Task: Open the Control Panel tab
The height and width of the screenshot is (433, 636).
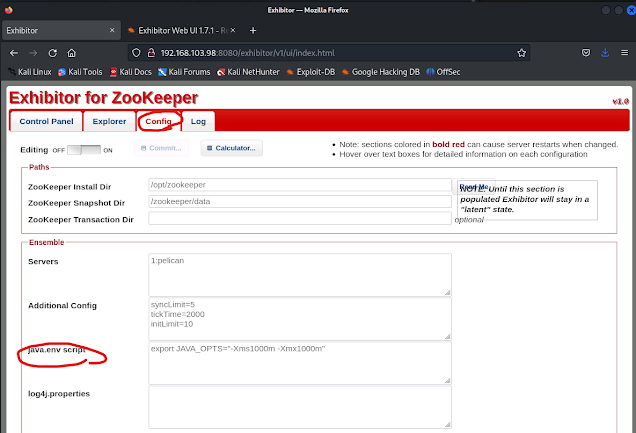Action: tap(46, 121)
